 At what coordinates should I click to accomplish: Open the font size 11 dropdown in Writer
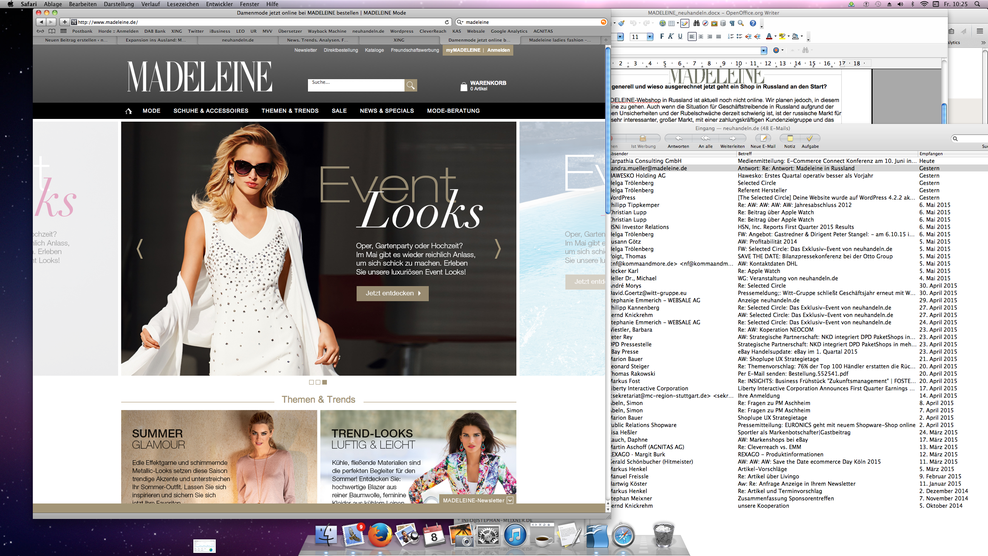click(650, 37)
